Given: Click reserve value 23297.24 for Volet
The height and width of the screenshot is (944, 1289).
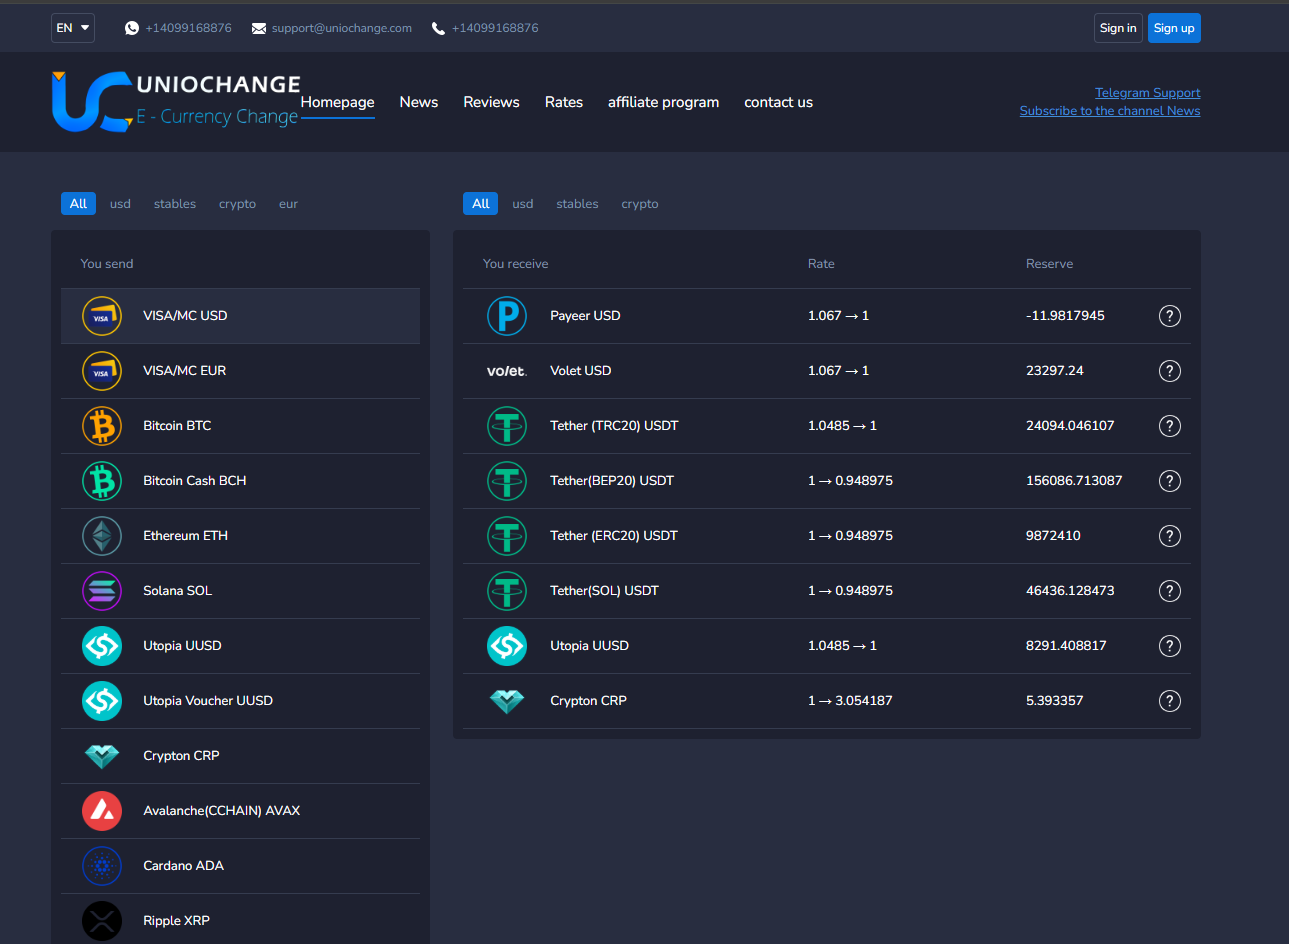Looking at the screenshot, I should click(x=1055, y=371).
